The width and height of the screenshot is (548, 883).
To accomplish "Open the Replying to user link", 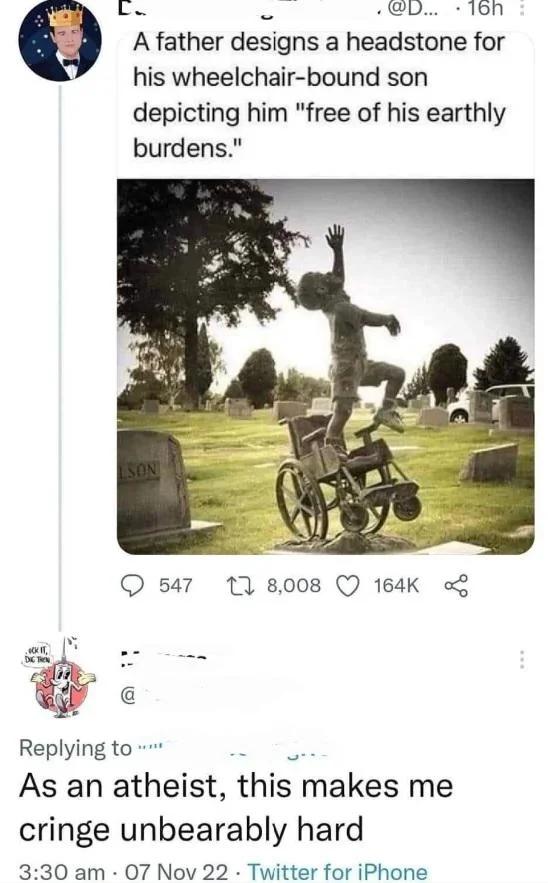I will [232, 749].
